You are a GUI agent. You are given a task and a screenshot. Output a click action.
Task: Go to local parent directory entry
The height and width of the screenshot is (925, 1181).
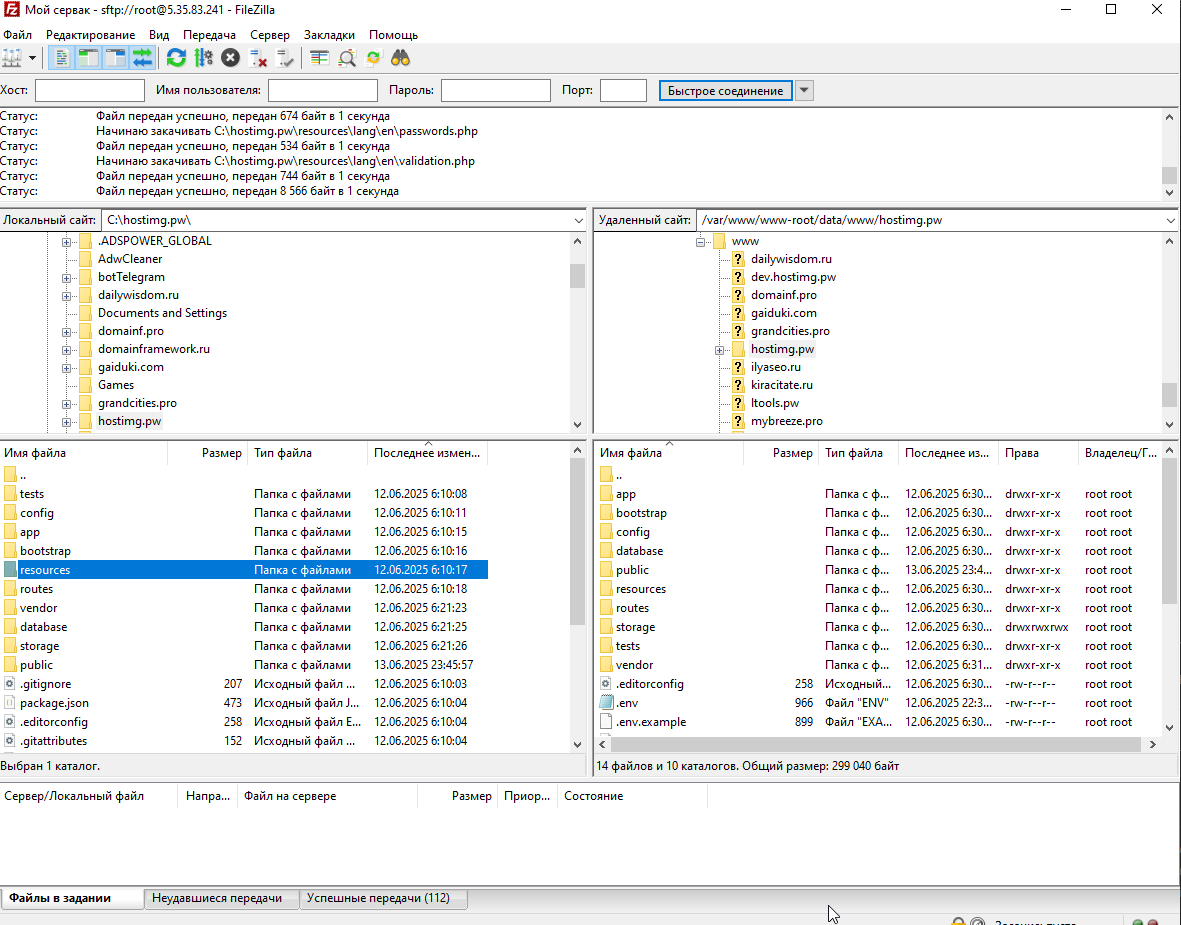tap(245, 475)
